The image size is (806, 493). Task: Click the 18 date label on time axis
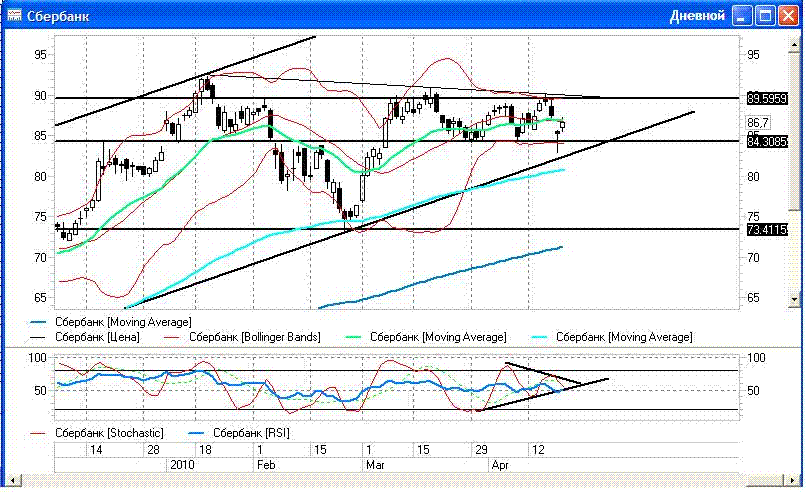click(205, 450)
